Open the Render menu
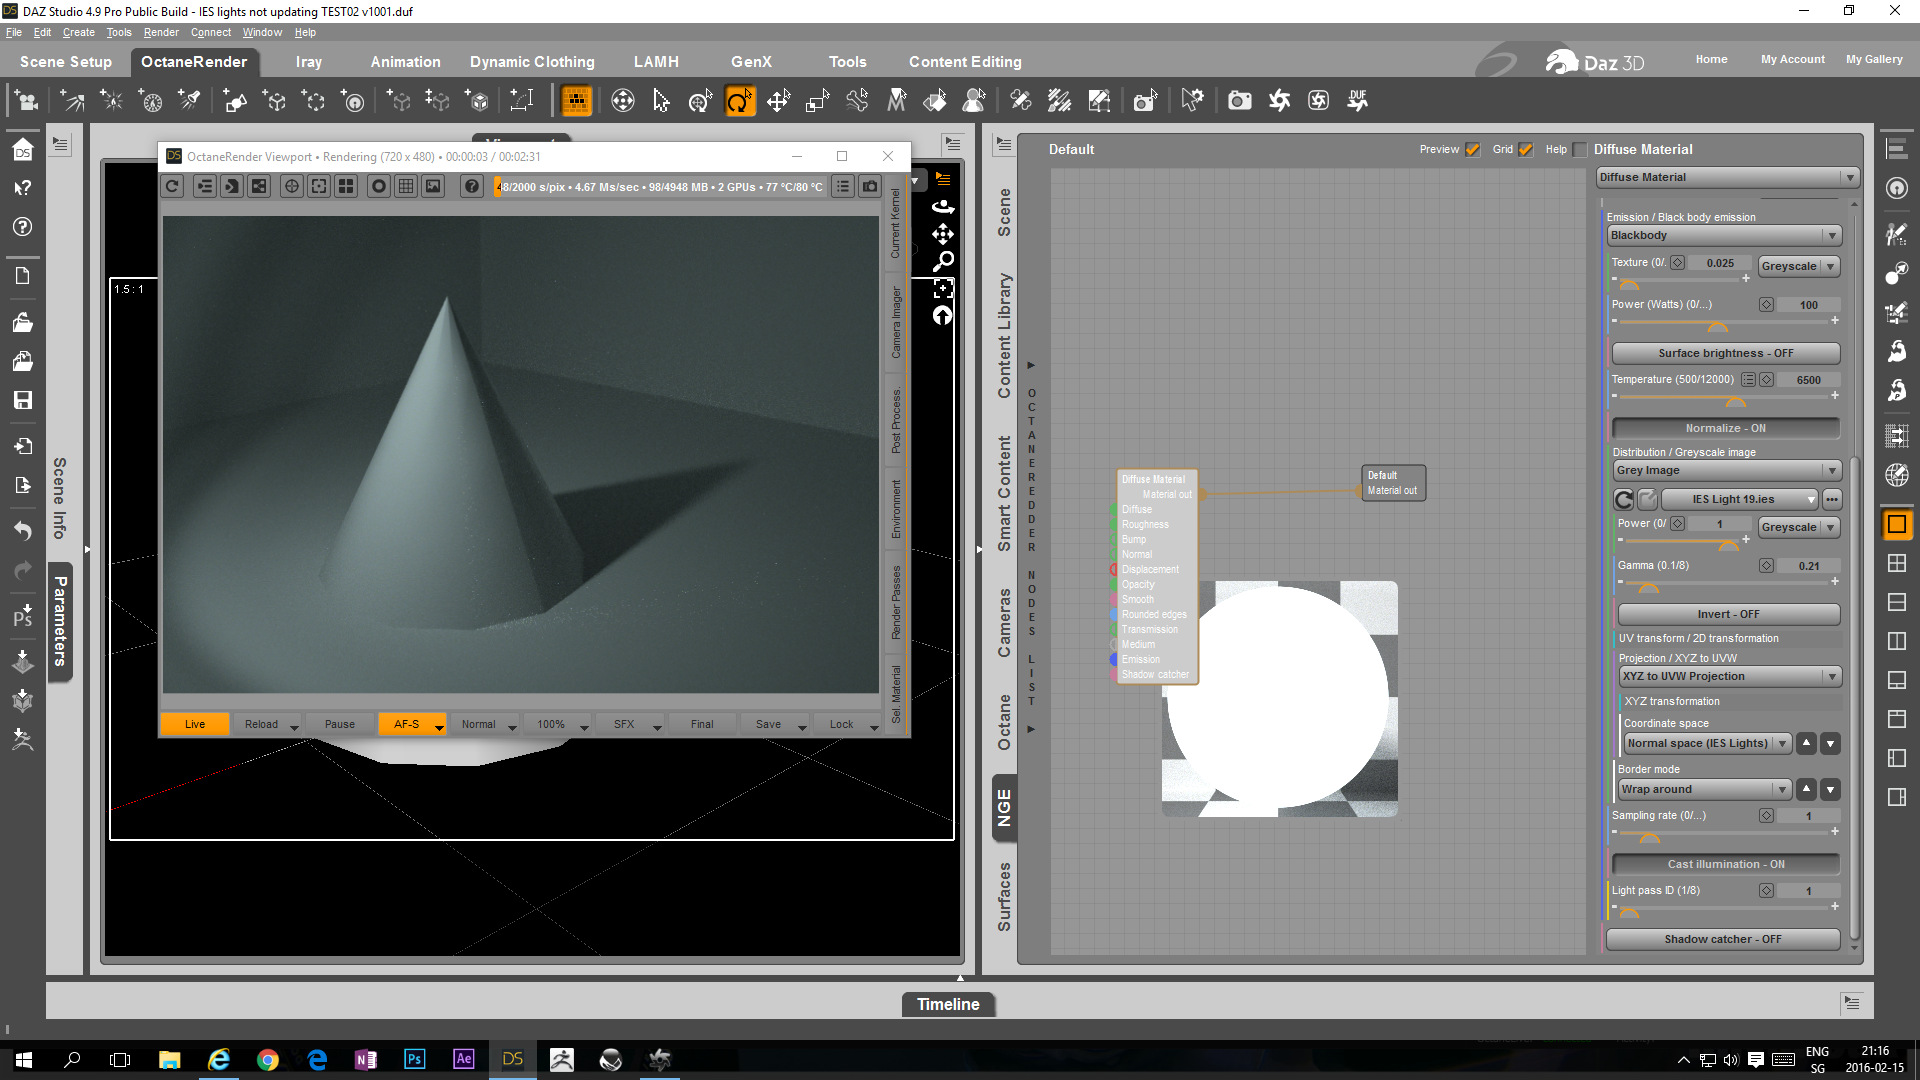1920x1080 pixels. (x=160, y=32)
